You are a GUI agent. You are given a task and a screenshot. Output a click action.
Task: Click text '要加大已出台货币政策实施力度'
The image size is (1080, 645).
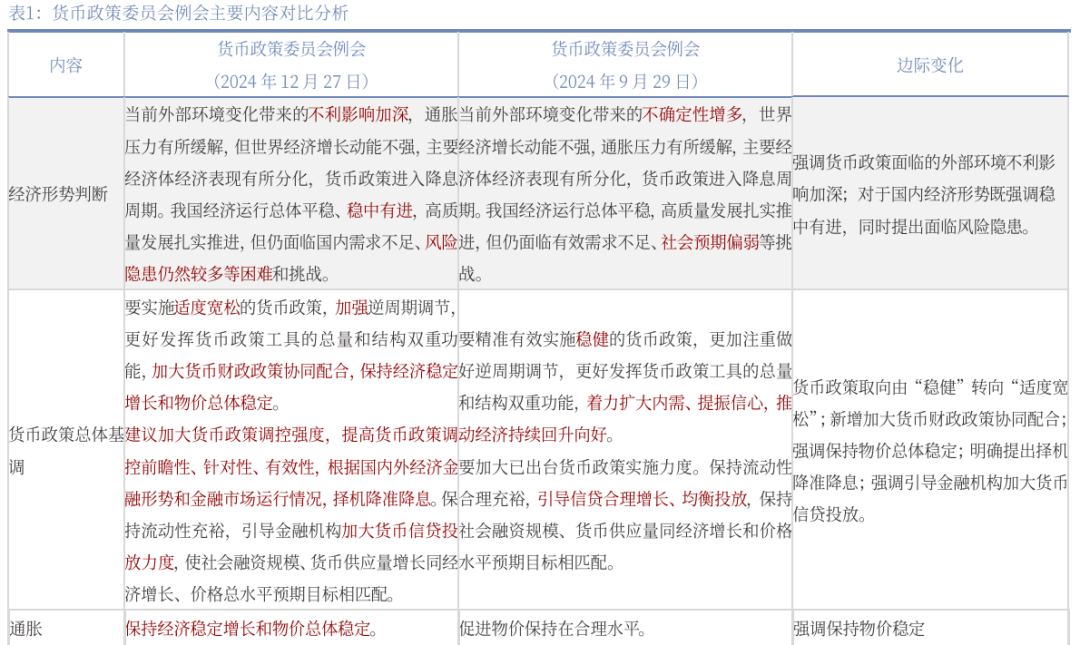(x=576, y=467)
